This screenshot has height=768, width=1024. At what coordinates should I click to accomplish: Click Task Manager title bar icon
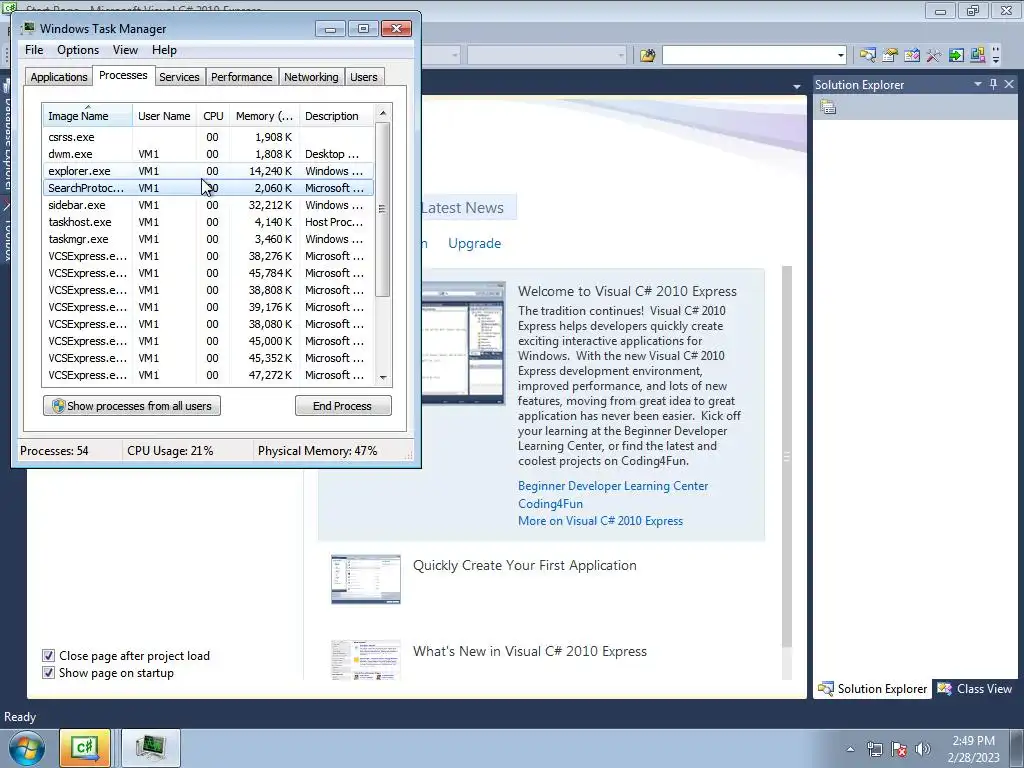28,28
